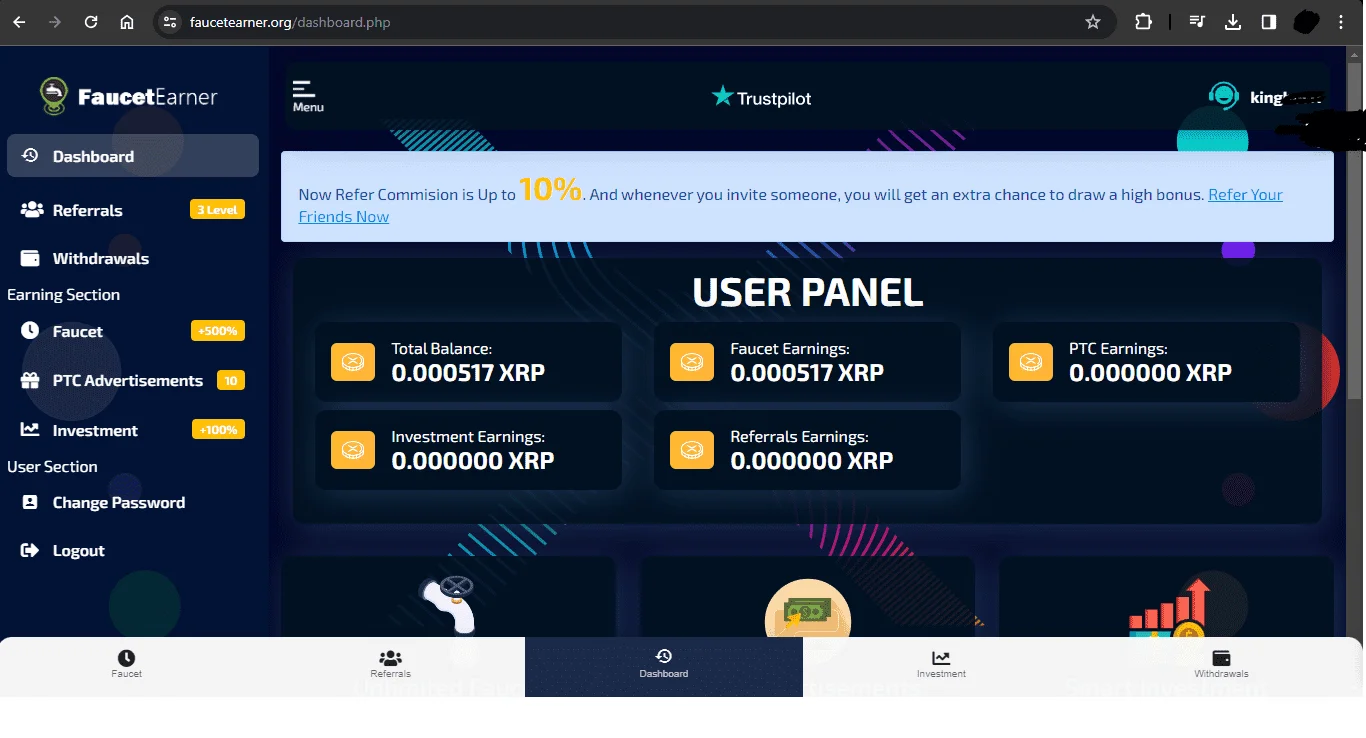Click the browser forward arrow
Viewport: 1366px width, 738px height.
click(55, 22)
